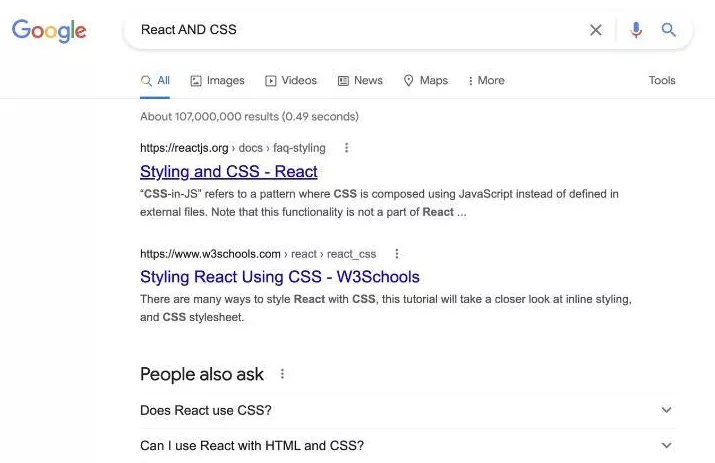
Task: Open the Maps results tab
Action: (425, 80)
